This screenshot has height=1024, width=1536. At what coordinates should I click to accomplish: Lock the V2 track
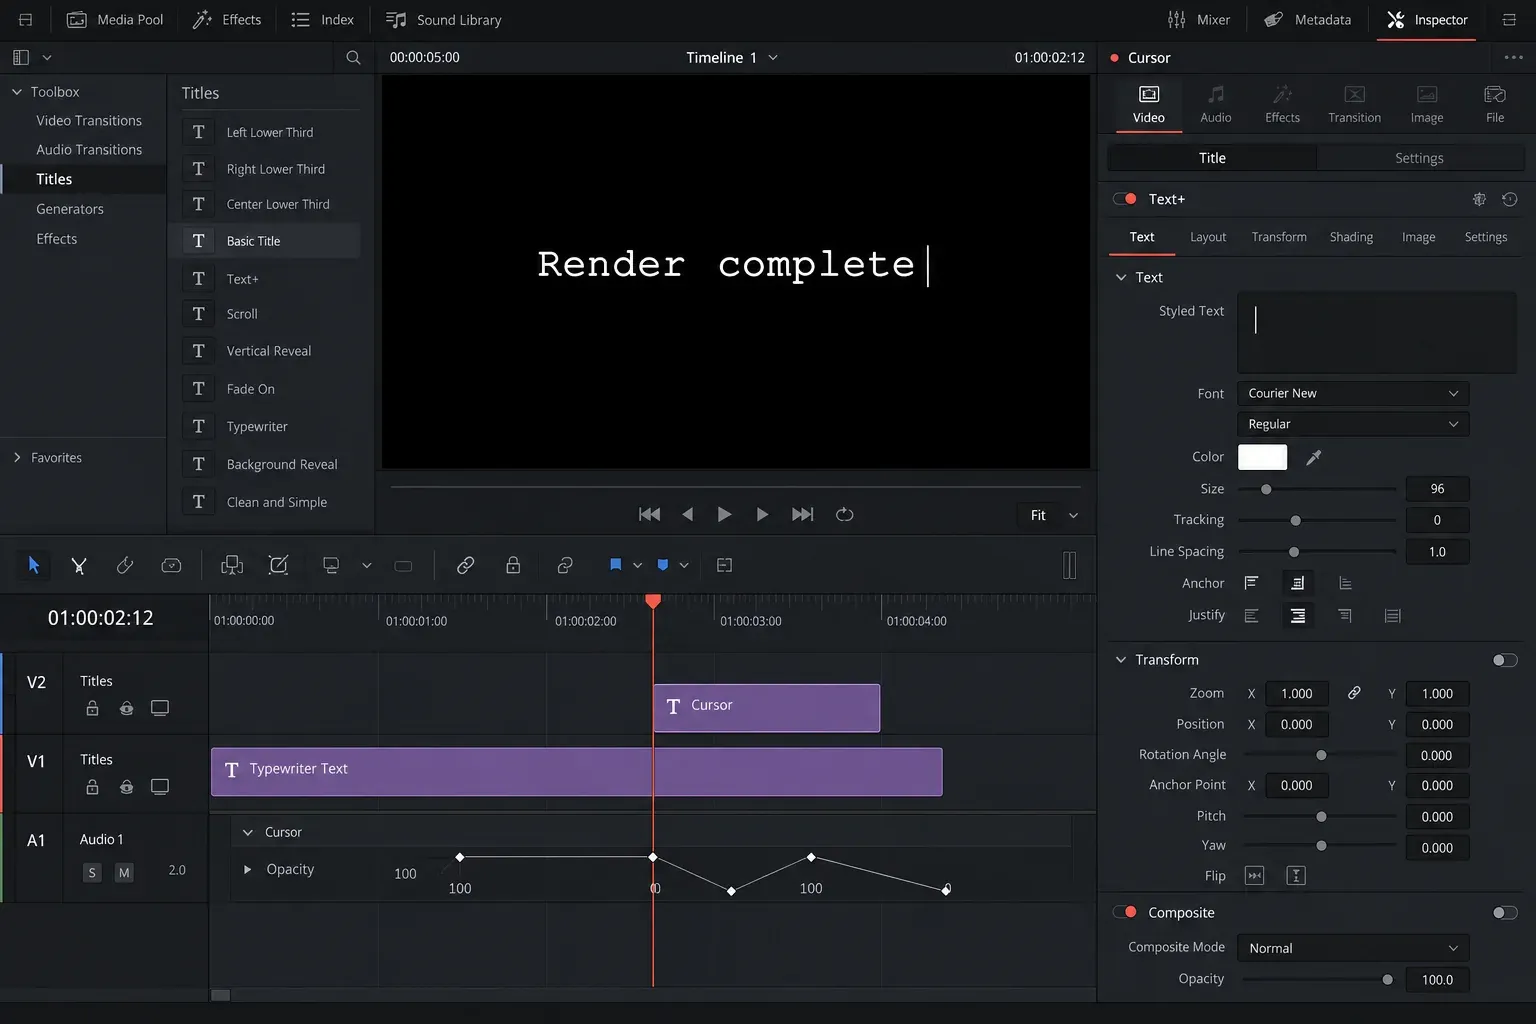point(92,708)
